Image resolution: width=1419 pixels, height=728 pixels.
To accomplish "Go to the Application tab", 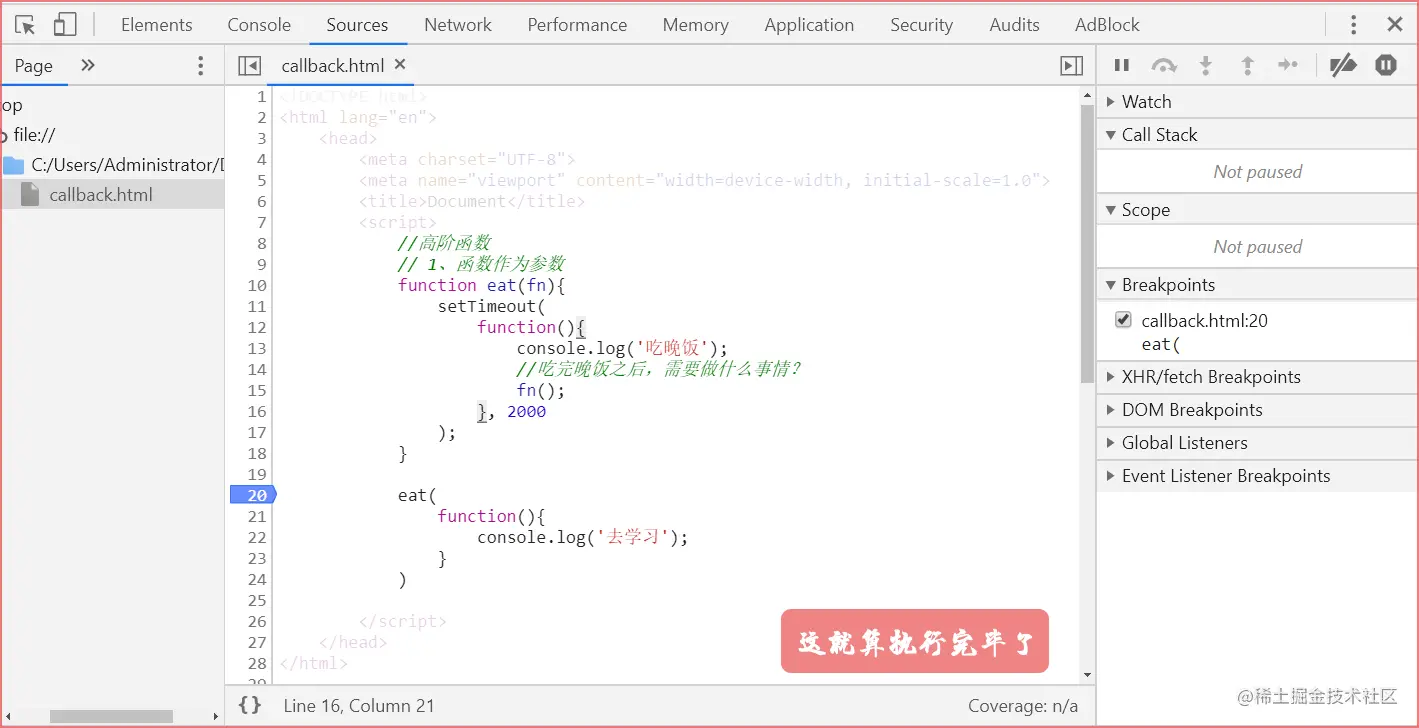I will click(809, 25).
